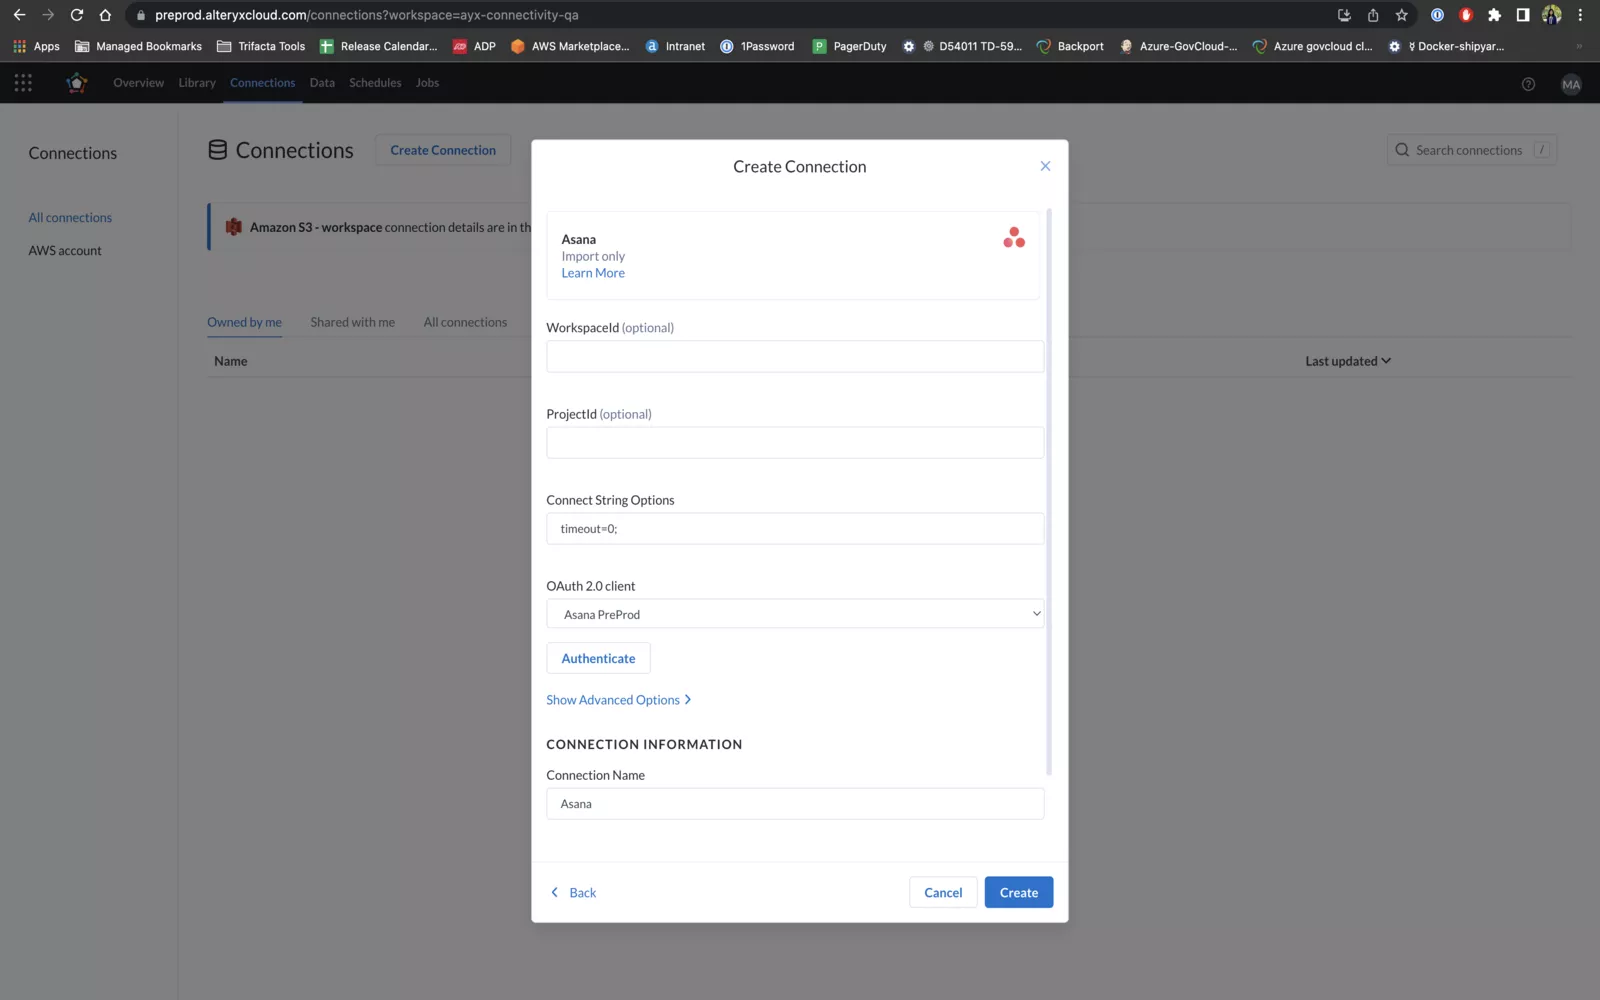
Task: Bookmark page with the star icon
Action: (x=1401, y=15)
